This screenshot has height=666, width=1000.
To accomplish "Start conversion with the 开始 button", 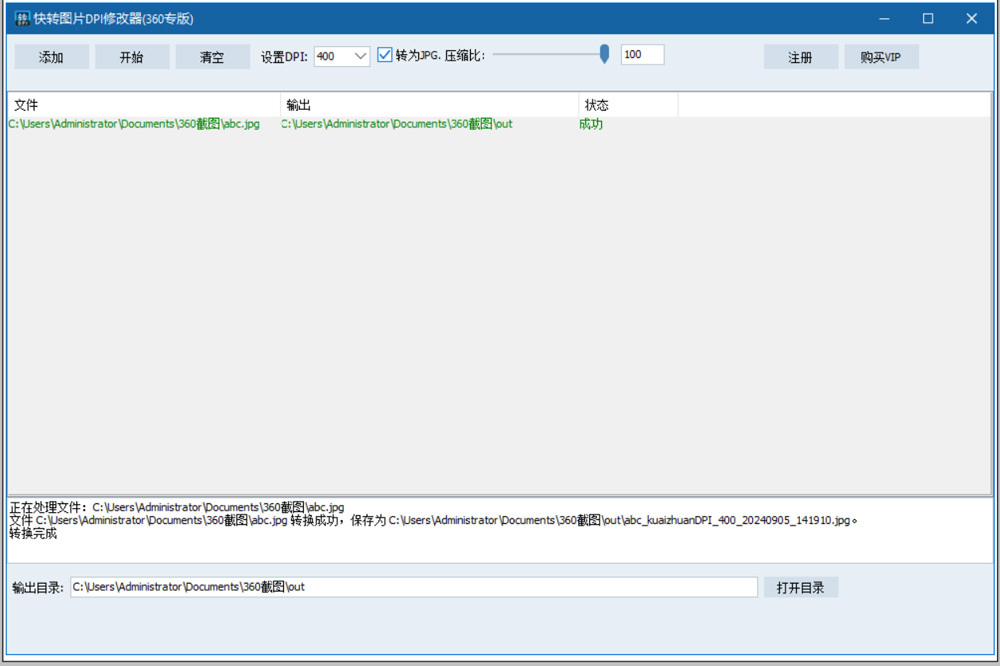I will pos(132,57).
